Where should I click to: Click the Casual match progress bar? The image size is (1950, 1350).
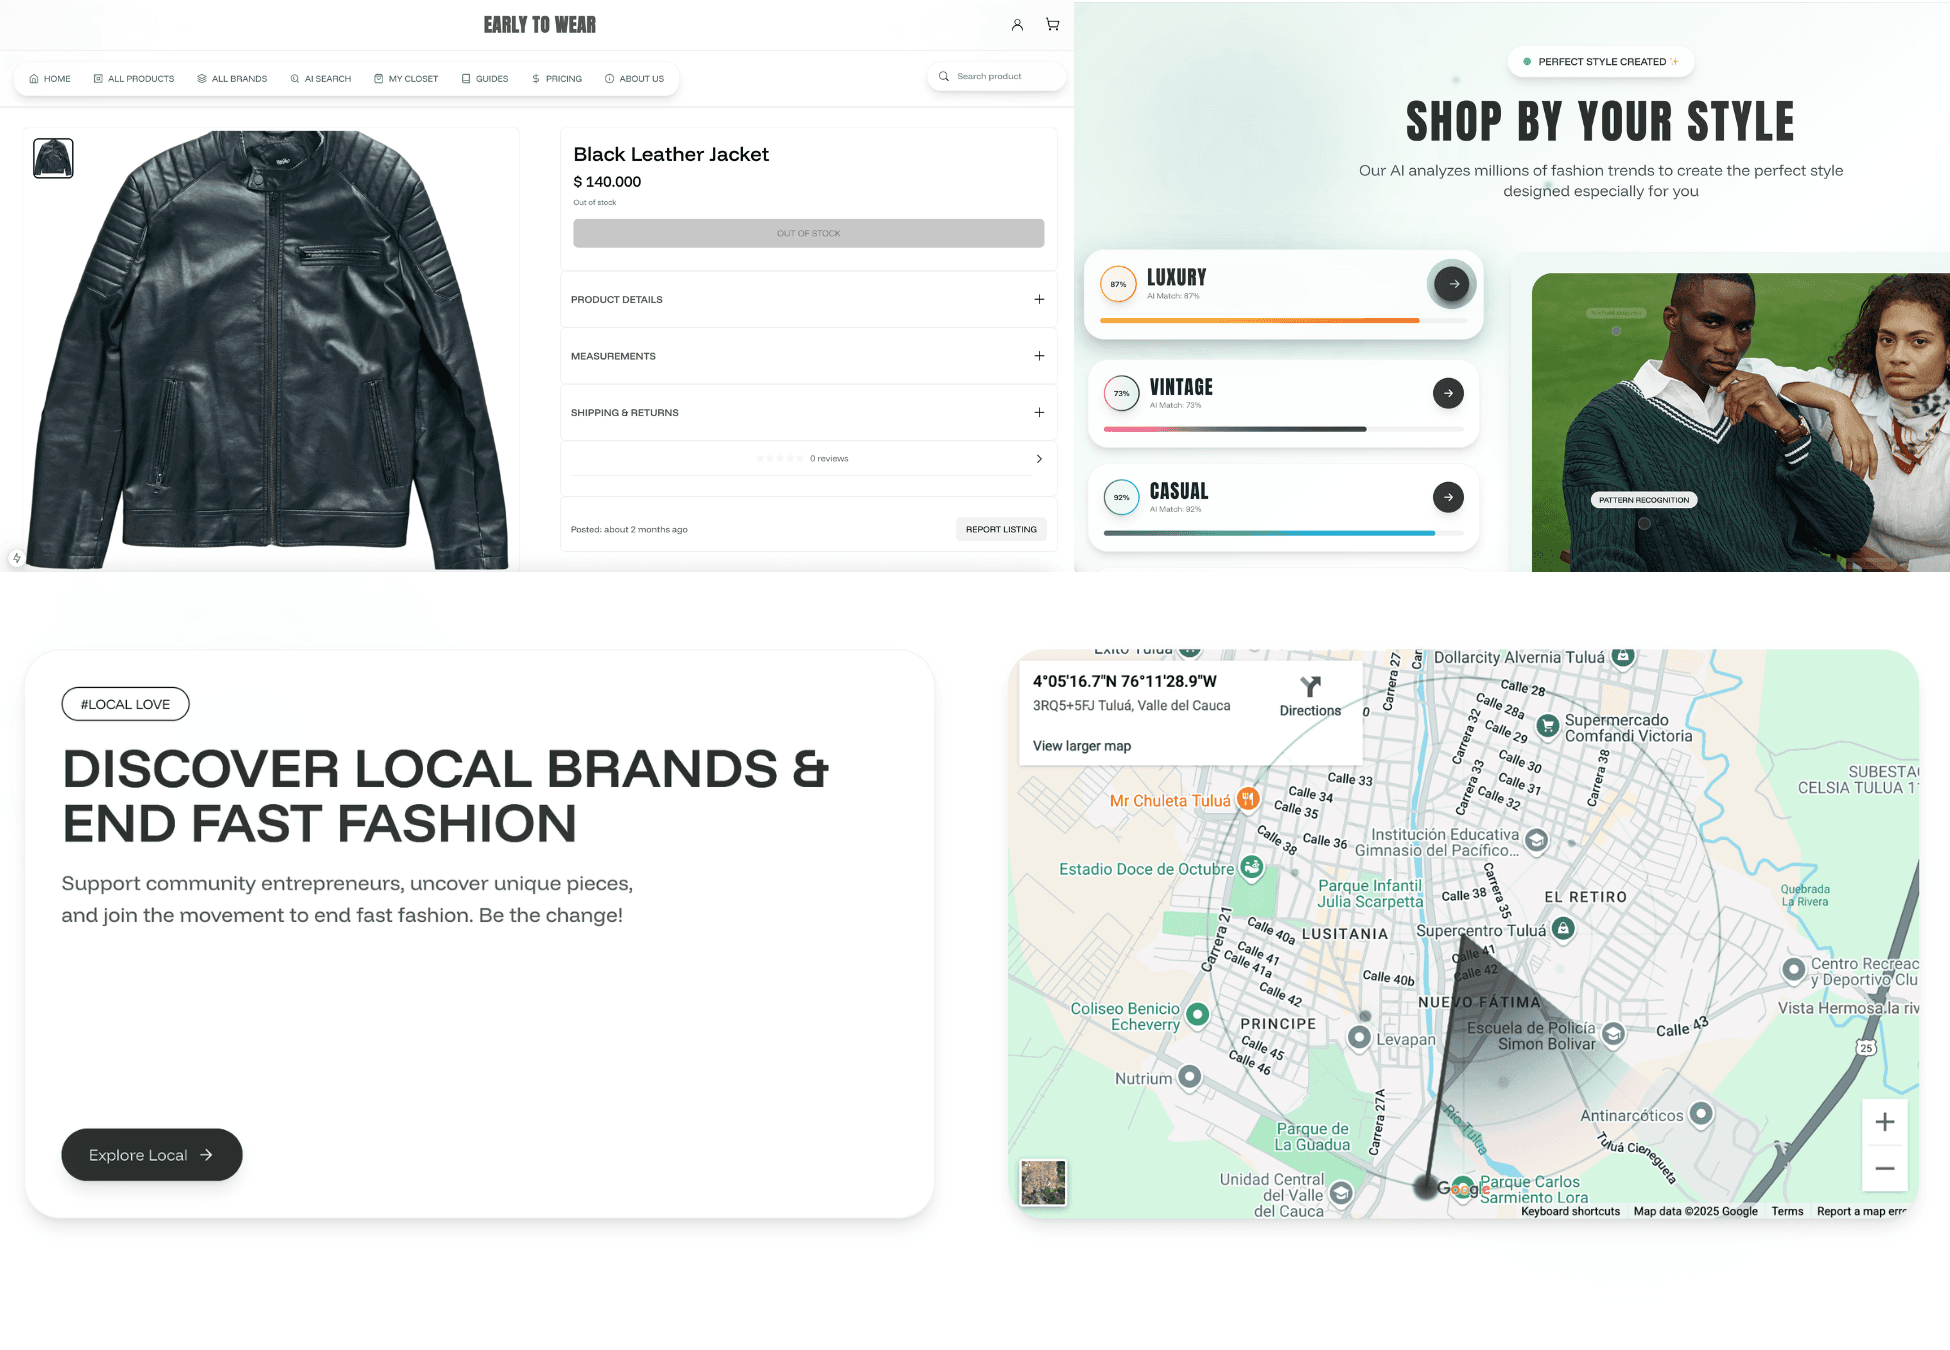[1283, 533]
